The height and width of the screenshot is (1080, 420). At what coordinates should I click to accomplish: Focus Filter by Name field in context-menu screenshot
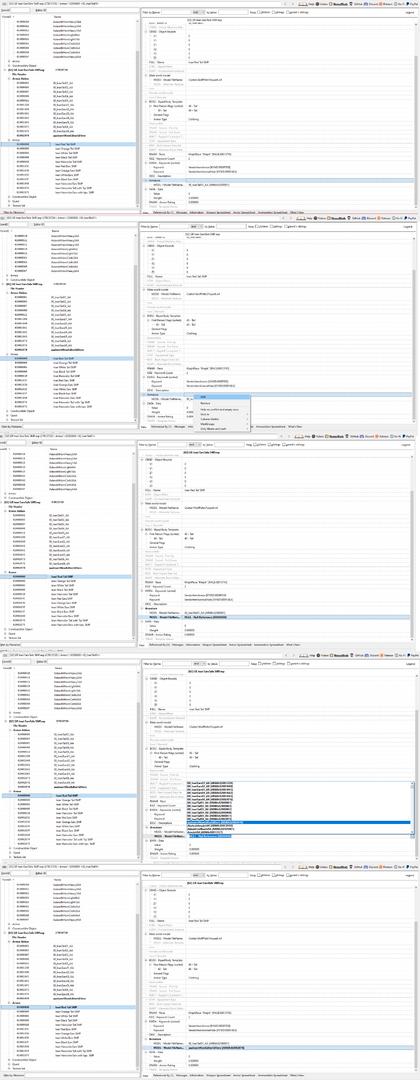pyautogui.click(x=174, y=227)
